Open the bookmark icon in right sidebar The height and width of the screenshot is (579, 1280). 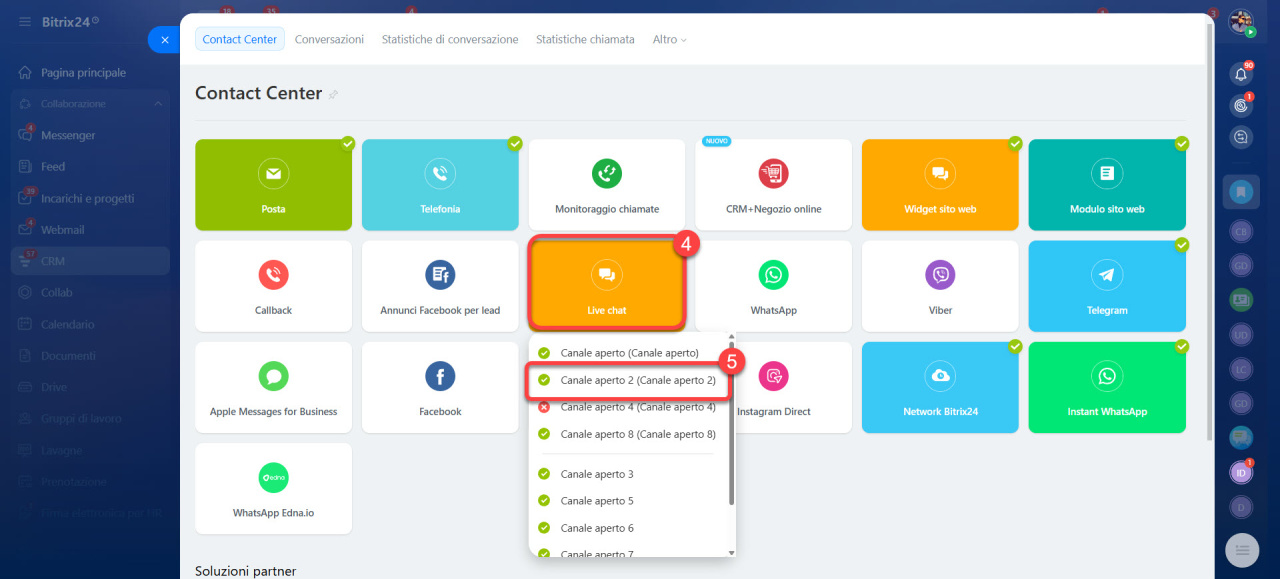pyautogui.click(x=1241, y=191)
